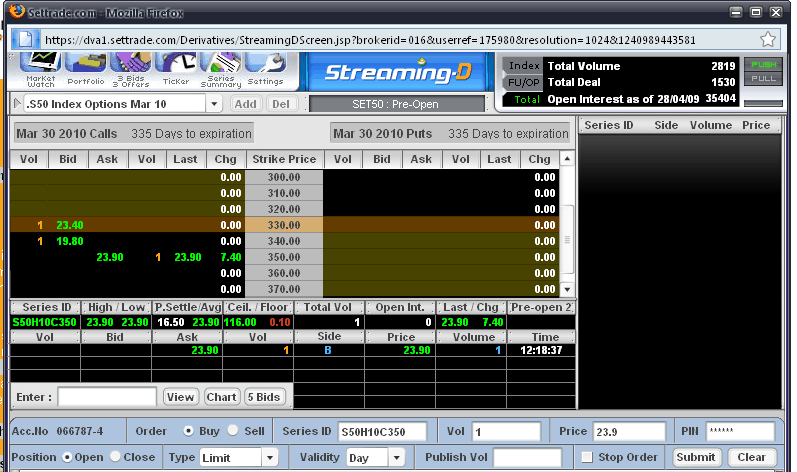The image size is (797, 472).
Task: Open the Validity Day dropdown
Action: 396,458
